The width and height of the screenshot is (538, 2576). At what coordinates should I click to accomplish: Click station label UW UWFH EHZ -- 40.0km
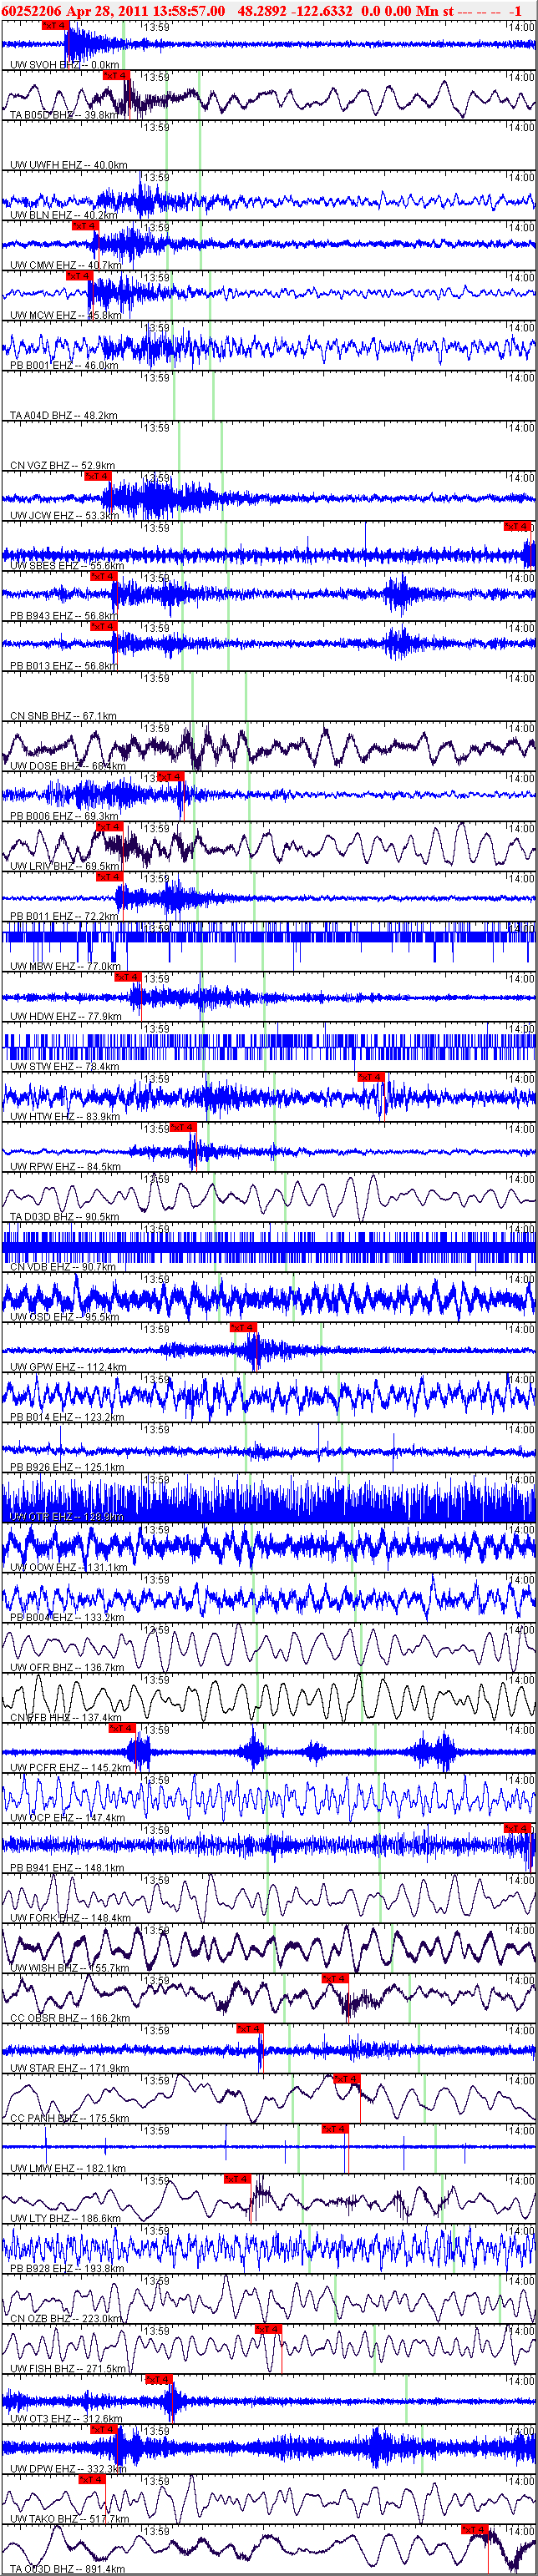68,165
